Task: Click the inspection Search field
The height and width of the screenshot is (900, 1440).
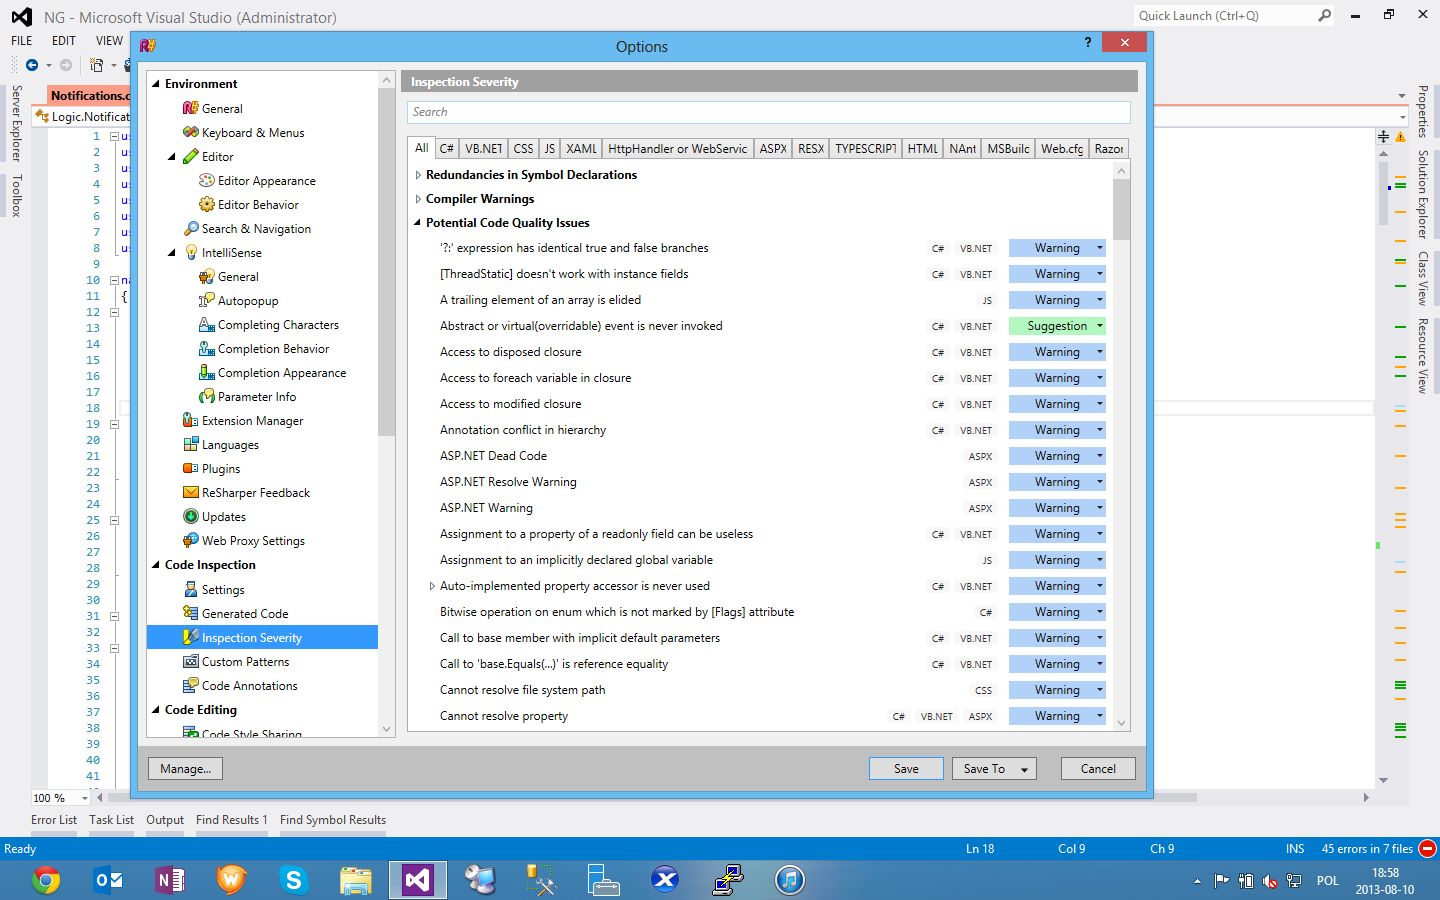Action: tap(768, 112)
